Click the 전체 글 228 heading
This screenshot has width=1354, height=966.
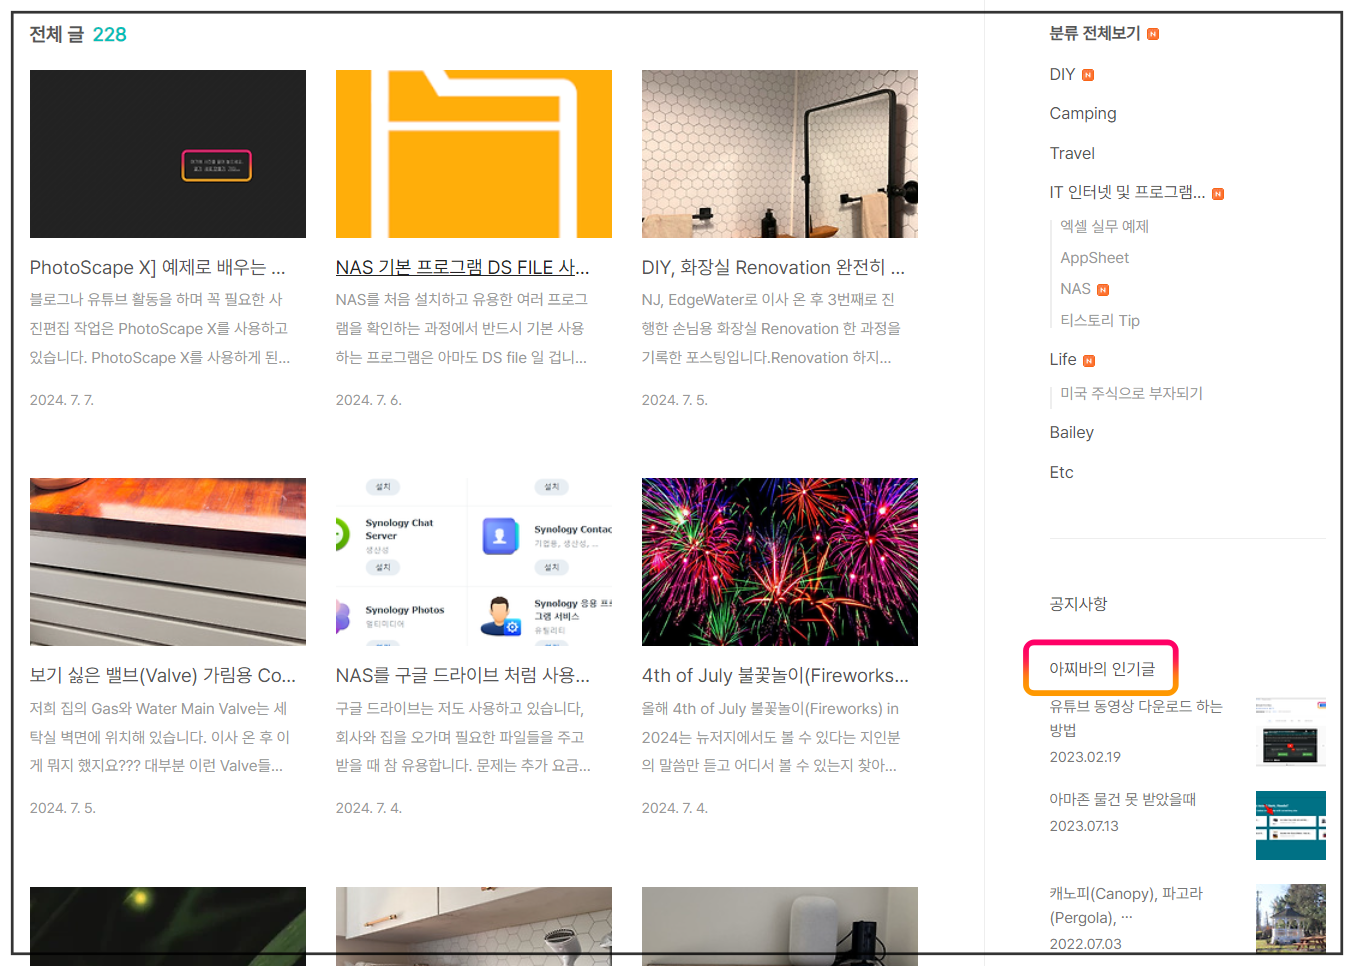[x=78, y=34]
